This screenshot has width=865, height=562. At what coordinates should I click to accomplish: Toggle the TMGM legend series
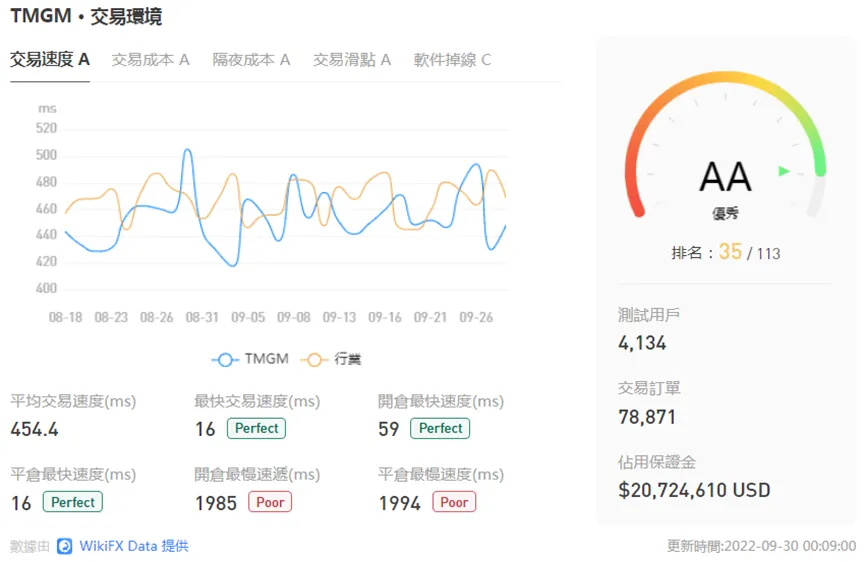(x=250, y=360)
